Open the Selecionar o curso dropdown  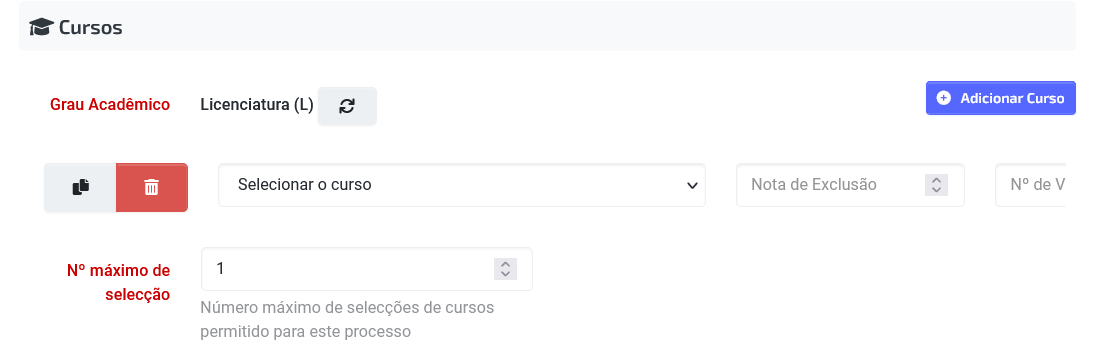[x=462, y=185]
